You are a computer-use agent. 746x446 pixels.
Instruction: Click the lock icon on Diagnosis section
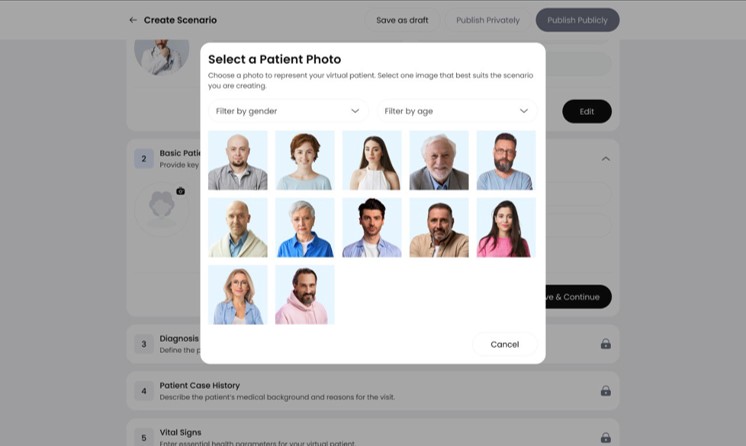pyautogui.click(x=605, y=344)
